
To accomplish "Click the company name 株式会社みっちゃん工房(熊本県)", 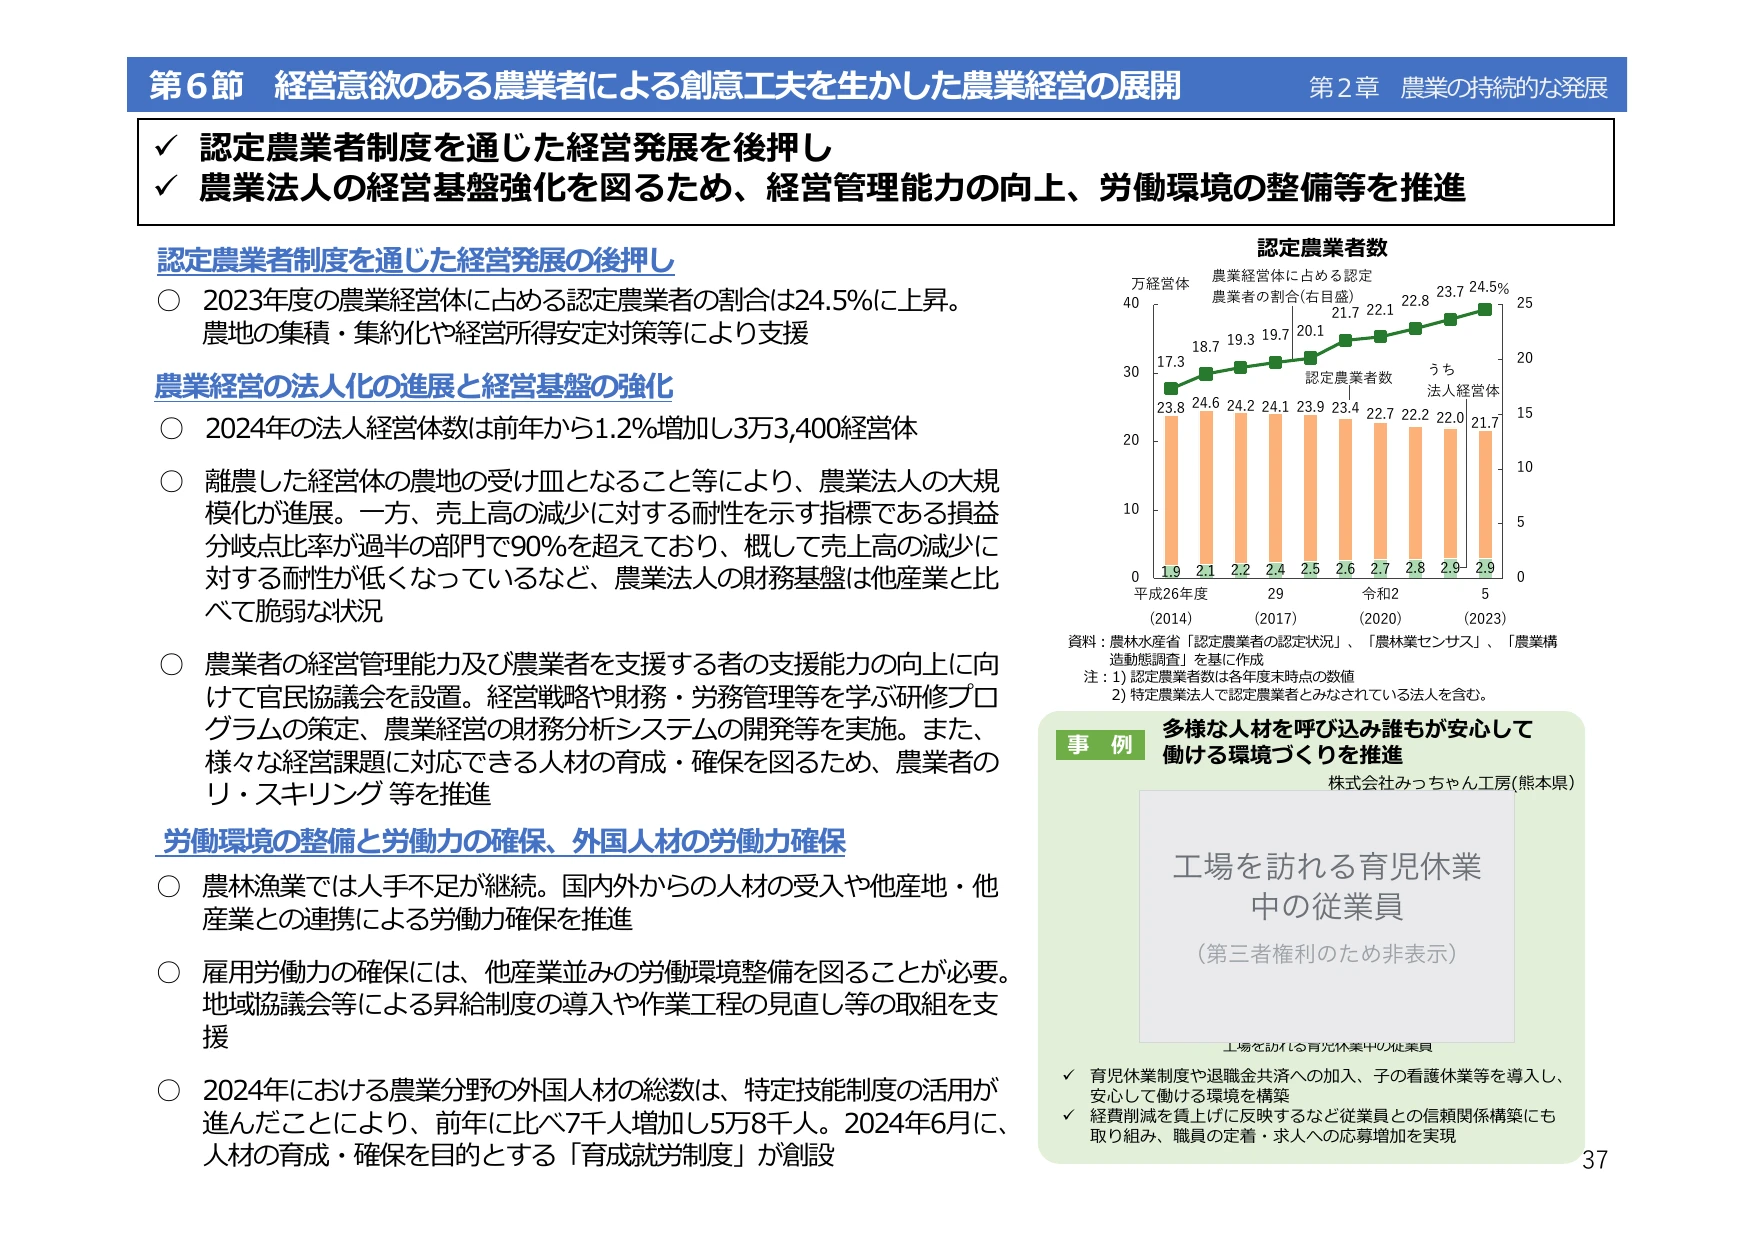I will 1451,782.
